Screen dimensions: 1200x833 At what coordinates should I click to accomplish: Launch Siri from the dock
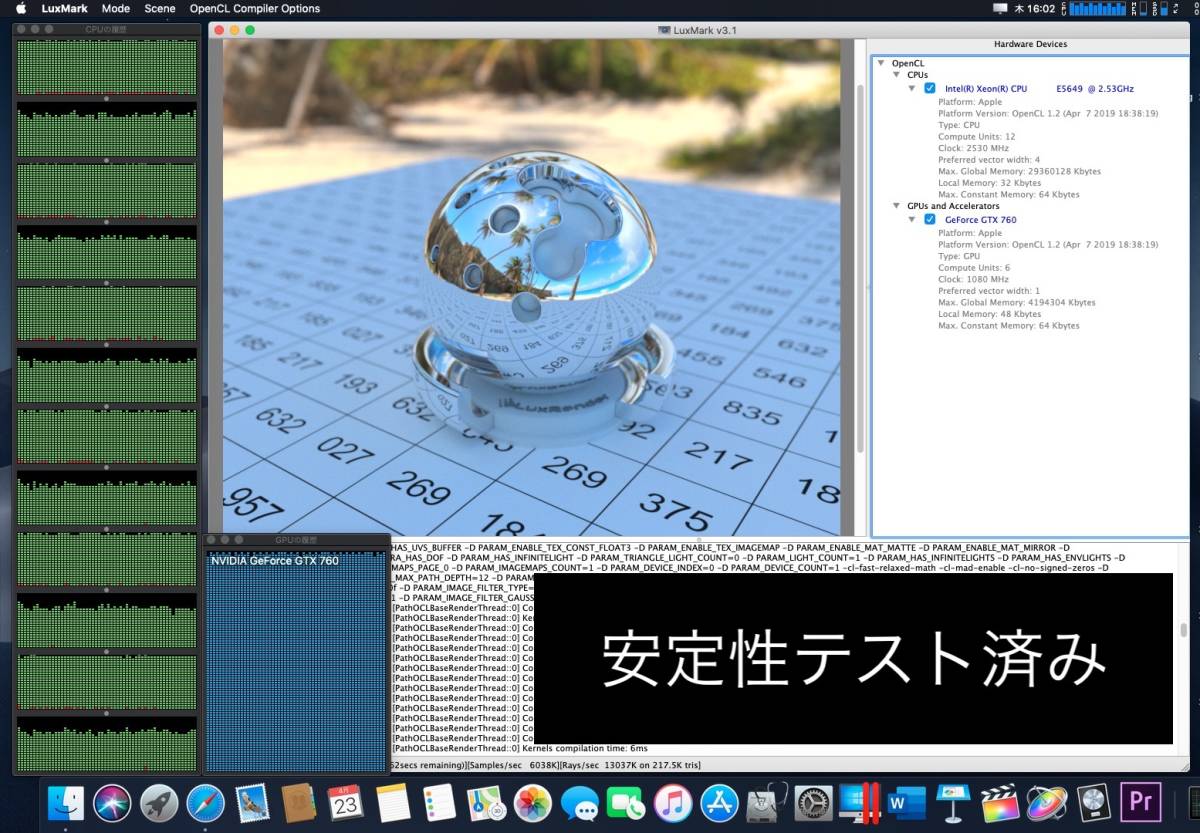(x=112, y=802)
